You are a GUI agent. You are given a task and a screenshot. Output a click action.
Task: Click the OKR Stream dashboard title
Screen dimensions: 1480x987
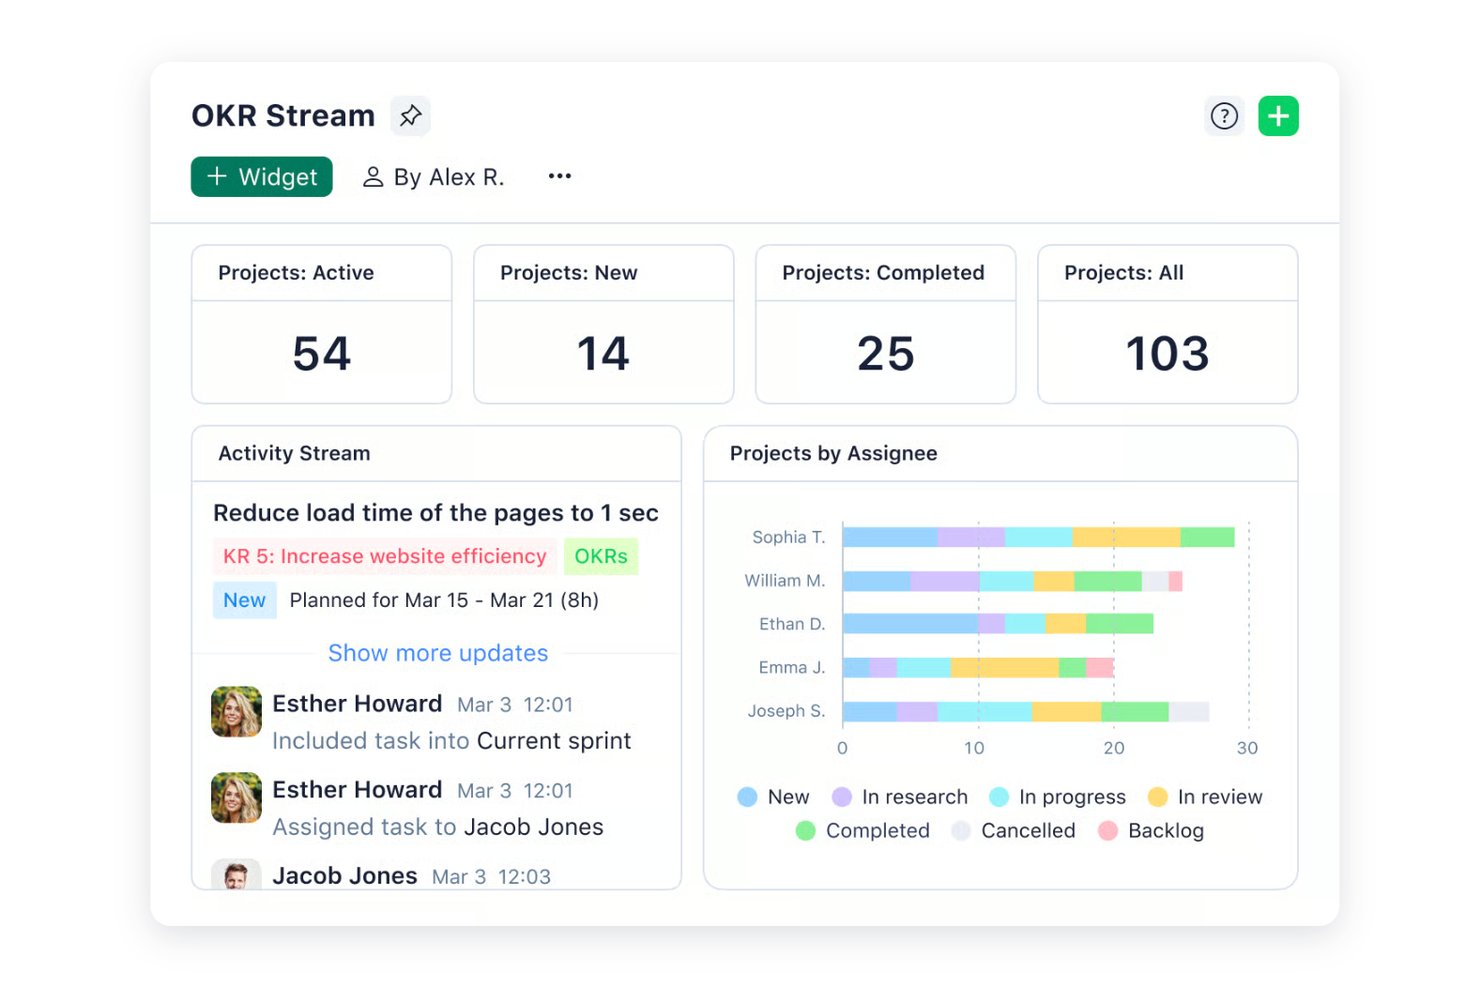(283, 116)
